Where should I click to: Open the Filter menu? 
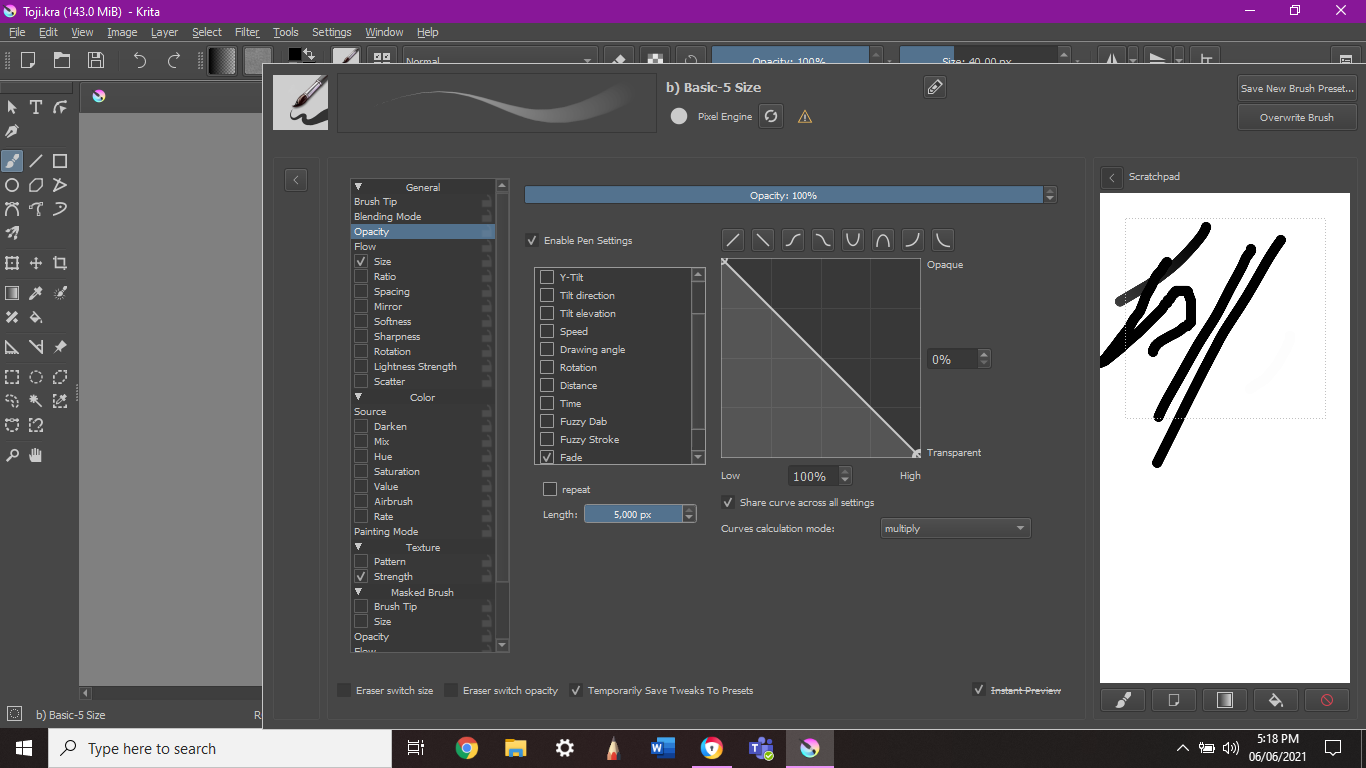coord(247,32)
